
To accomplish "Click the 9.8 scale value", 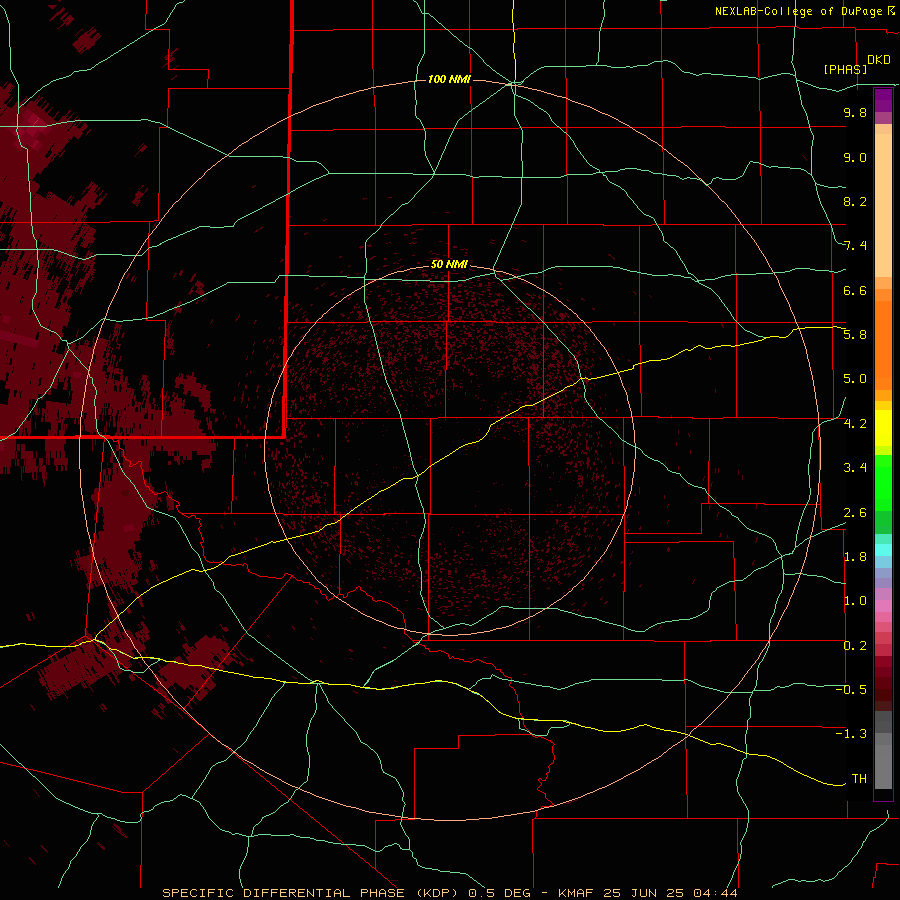I will [855, 112].
